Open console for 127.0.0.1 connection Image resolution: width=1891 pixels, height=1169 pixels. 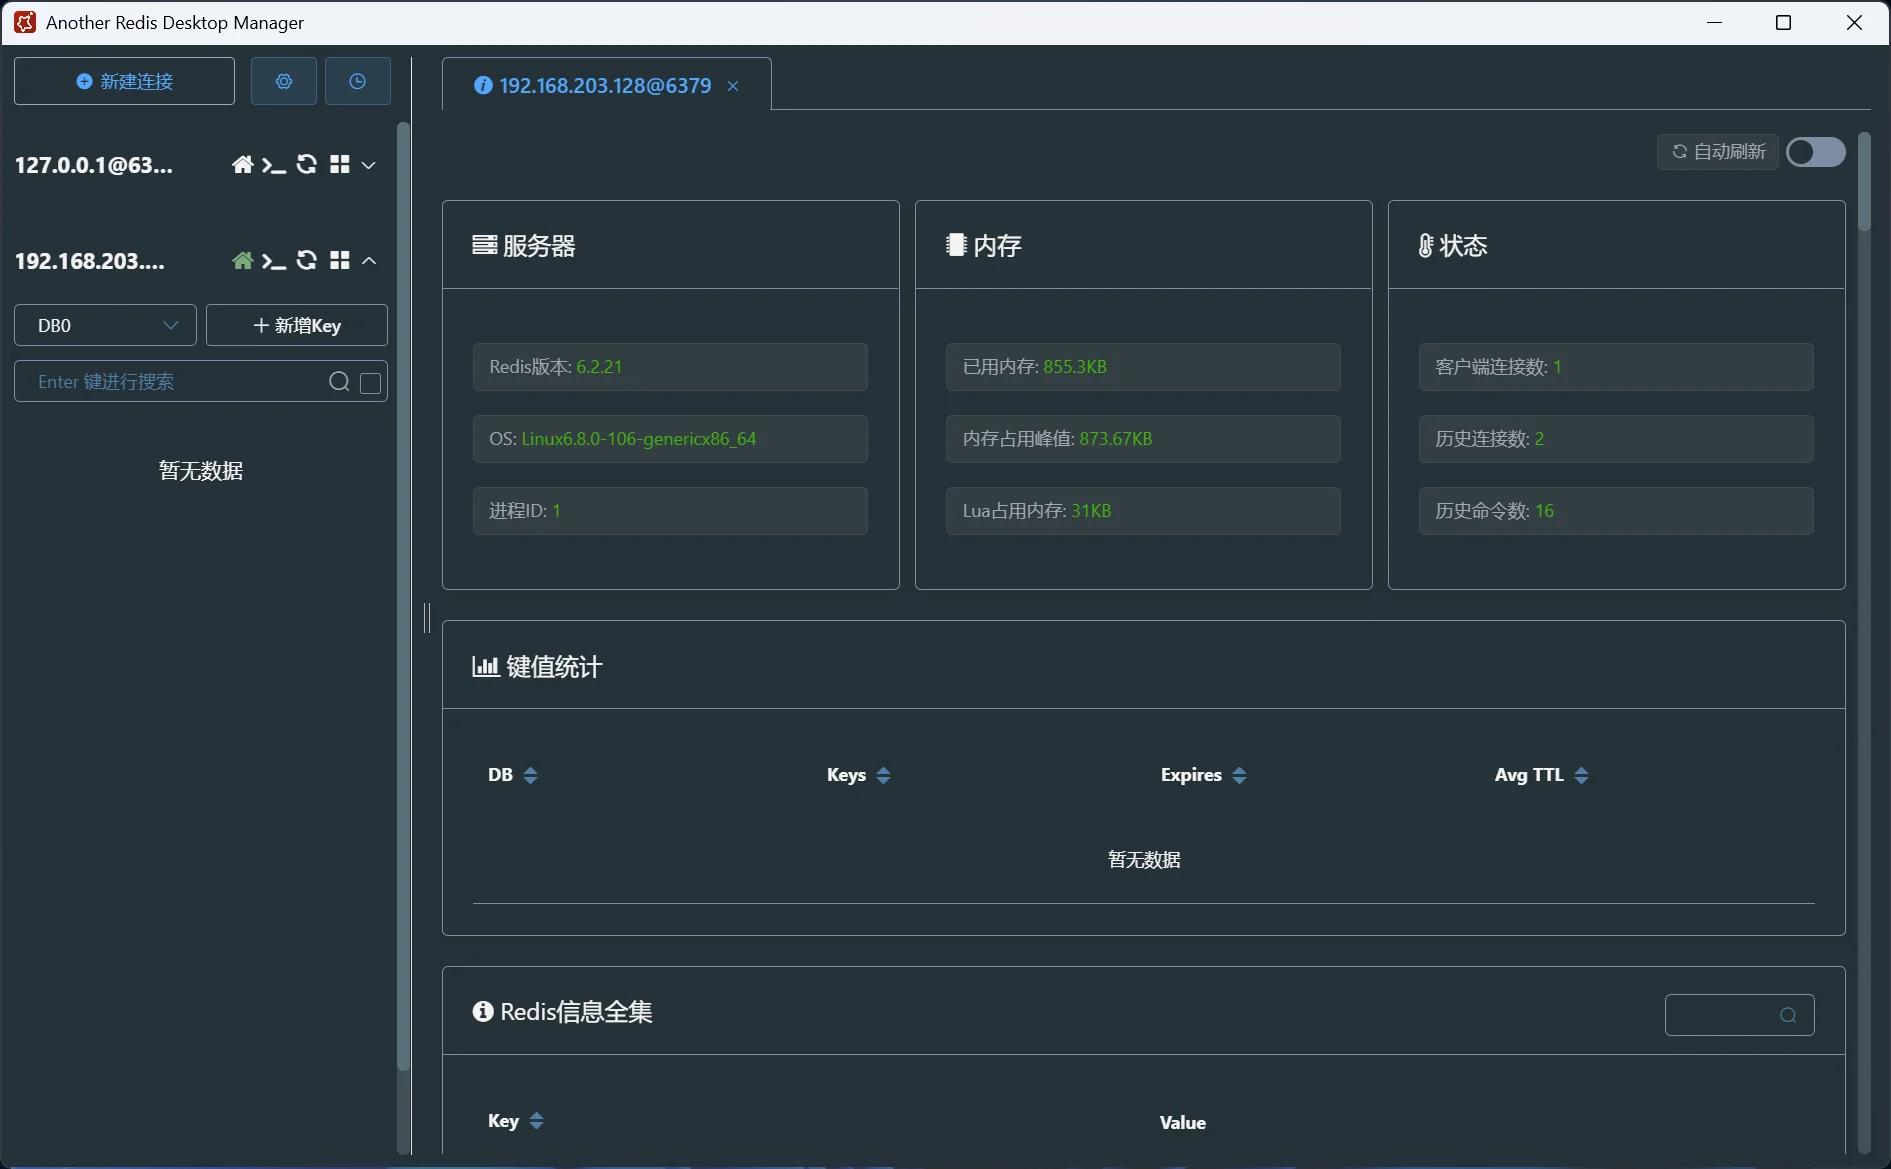(x=274, y=165)
